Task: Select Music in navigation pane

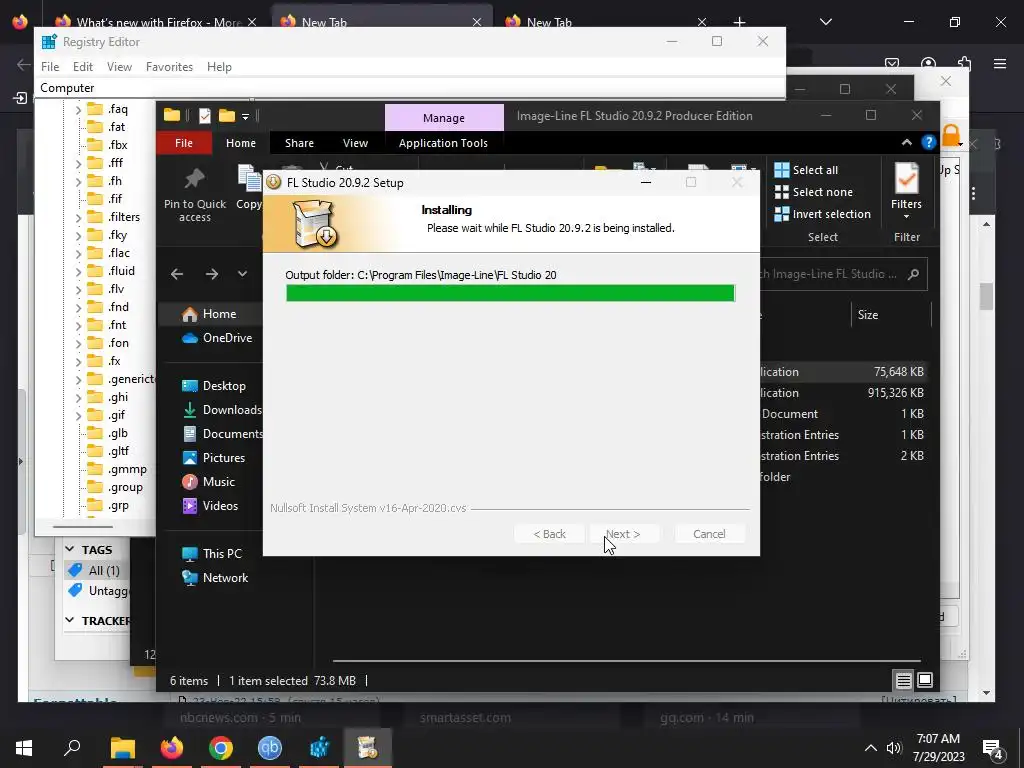Action: pos(208,482)
